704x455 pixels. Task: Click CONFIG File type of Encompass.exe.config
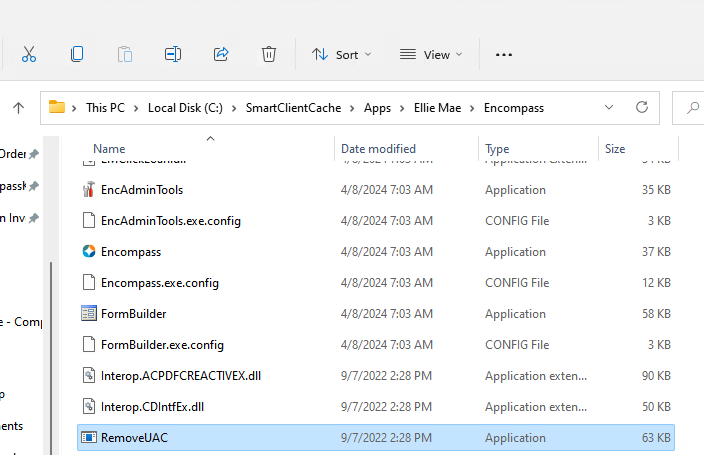coord(517,283)
